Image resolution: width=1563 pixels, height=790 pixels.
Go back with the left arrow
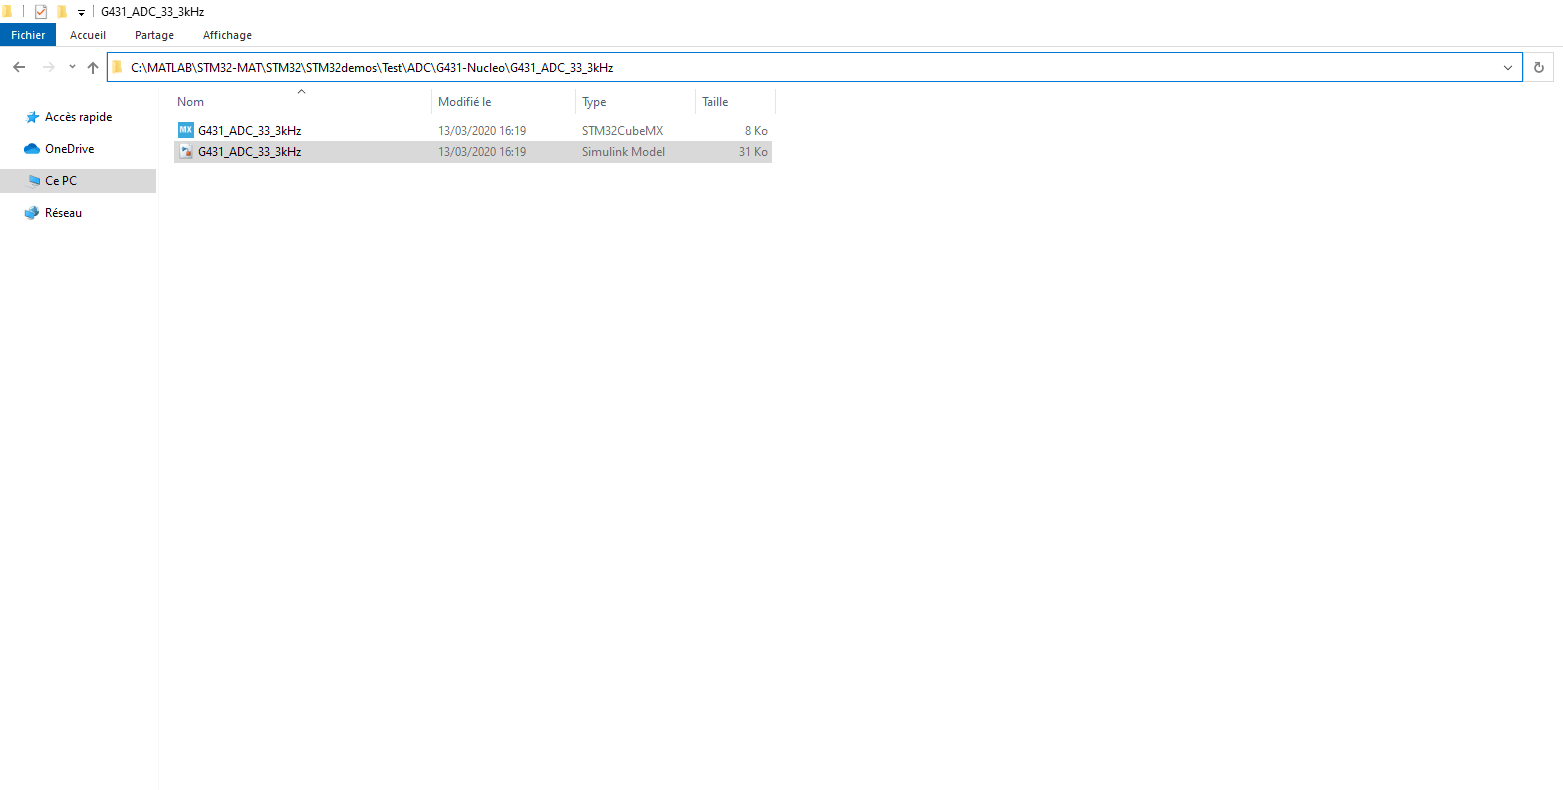pyautogui.click(x=19, y=67)
